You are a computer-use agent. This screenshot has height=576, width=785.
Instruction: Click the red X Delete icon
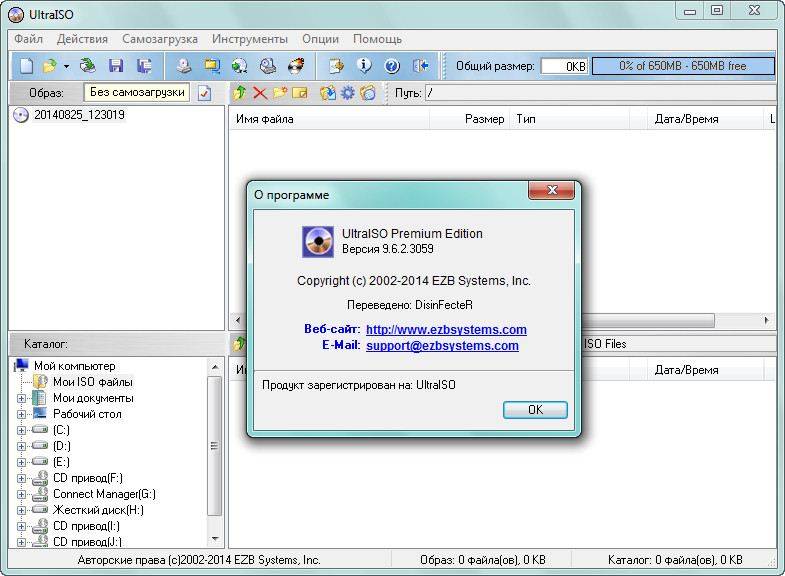(259, 93)
